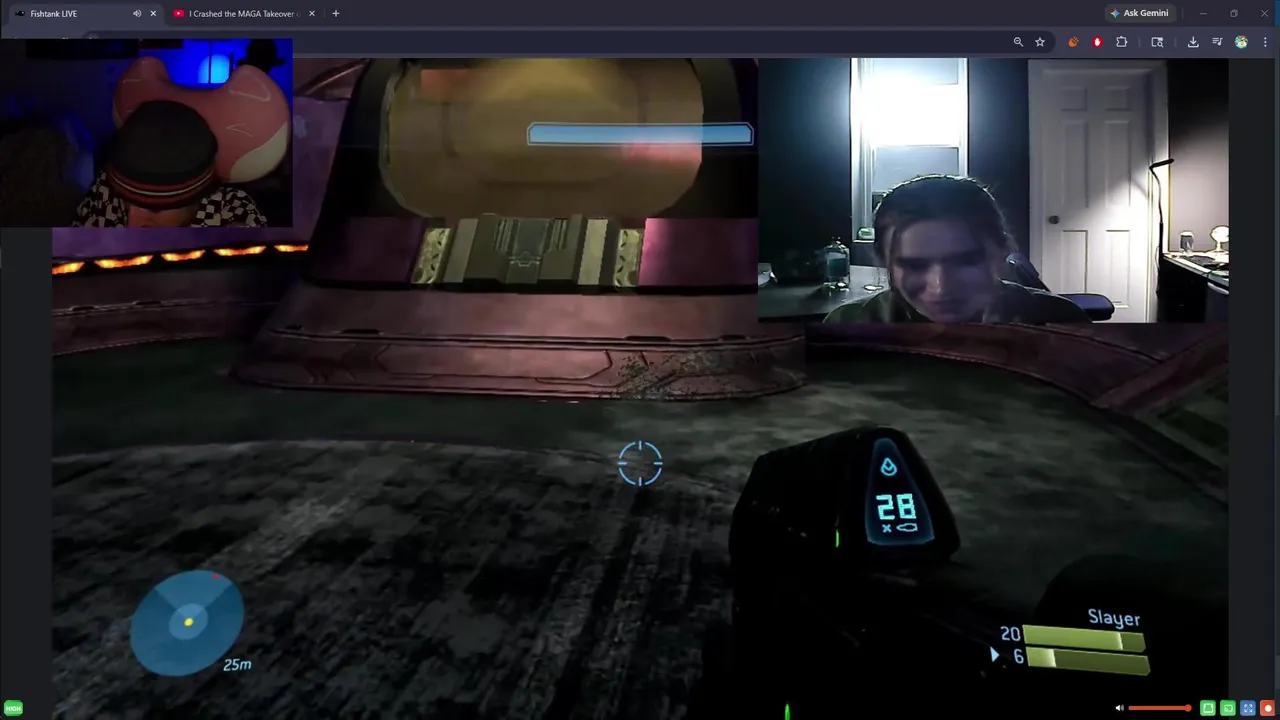1280x720 pixels.
Task: Open the Extensions puzzle-piece menu
Action: [x=1121, y=42]
